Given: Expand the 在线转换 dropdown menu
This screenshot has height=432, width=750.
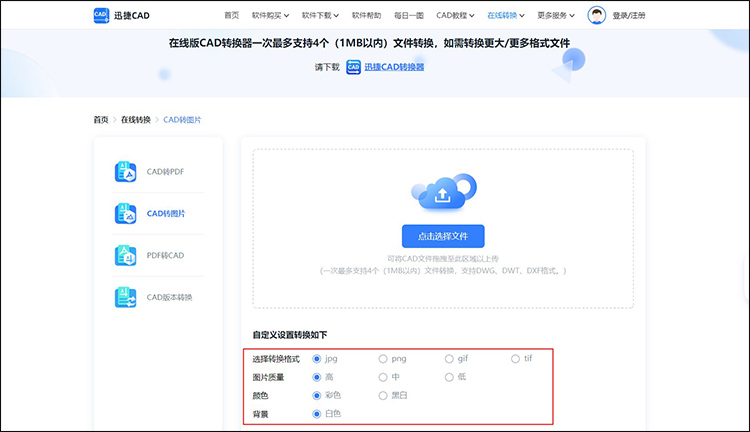Looking at the screenshot, I should [x=506, y=15].
